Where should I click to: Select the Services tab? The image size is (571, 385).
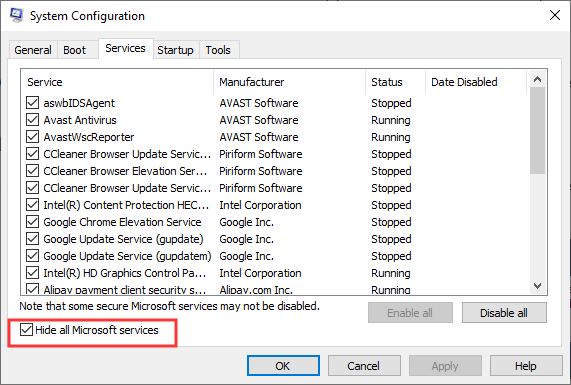tap(125, 48)
